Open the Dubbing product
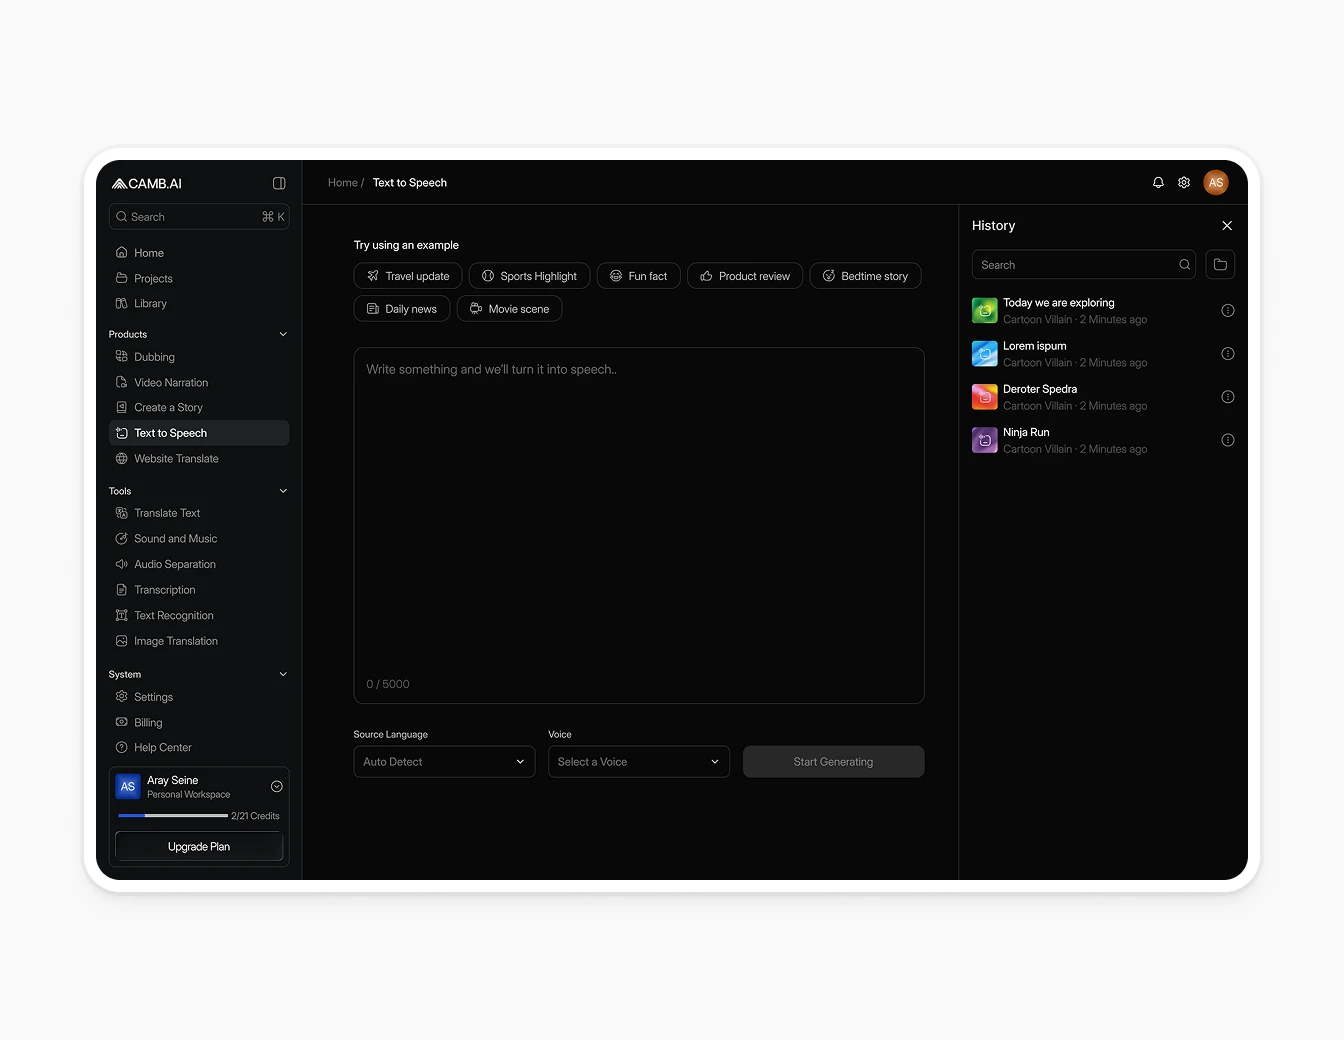 click(154, 356)
